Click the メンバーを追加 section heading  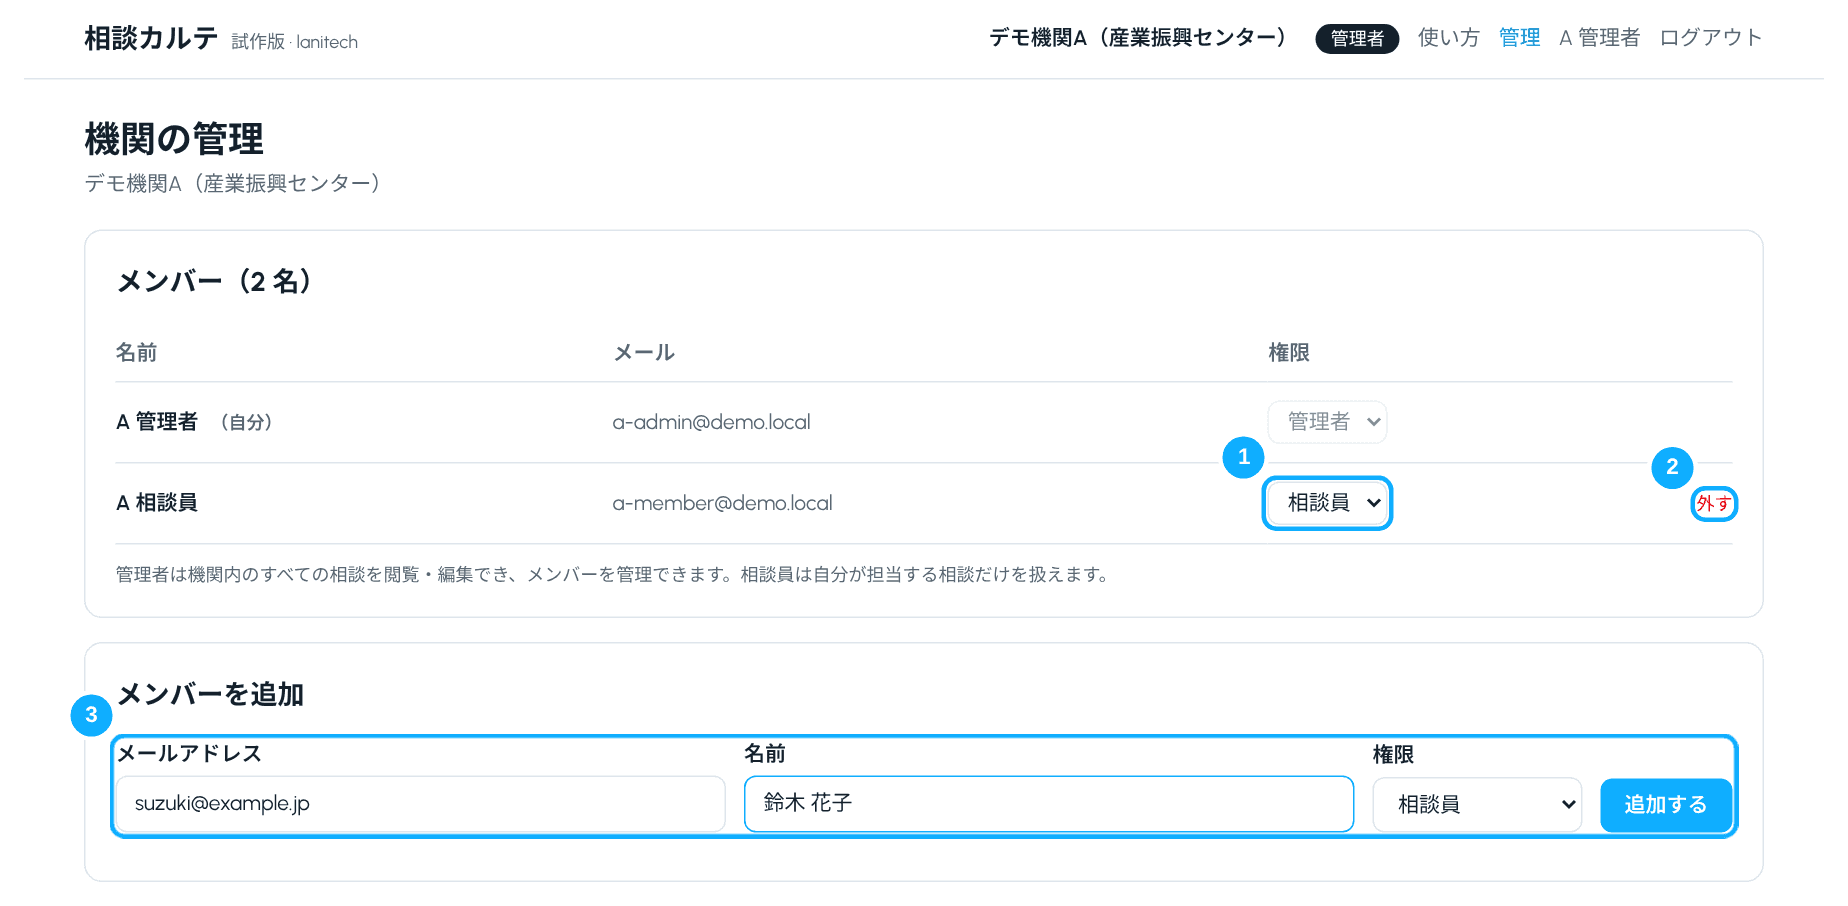[x=210, y=694]
